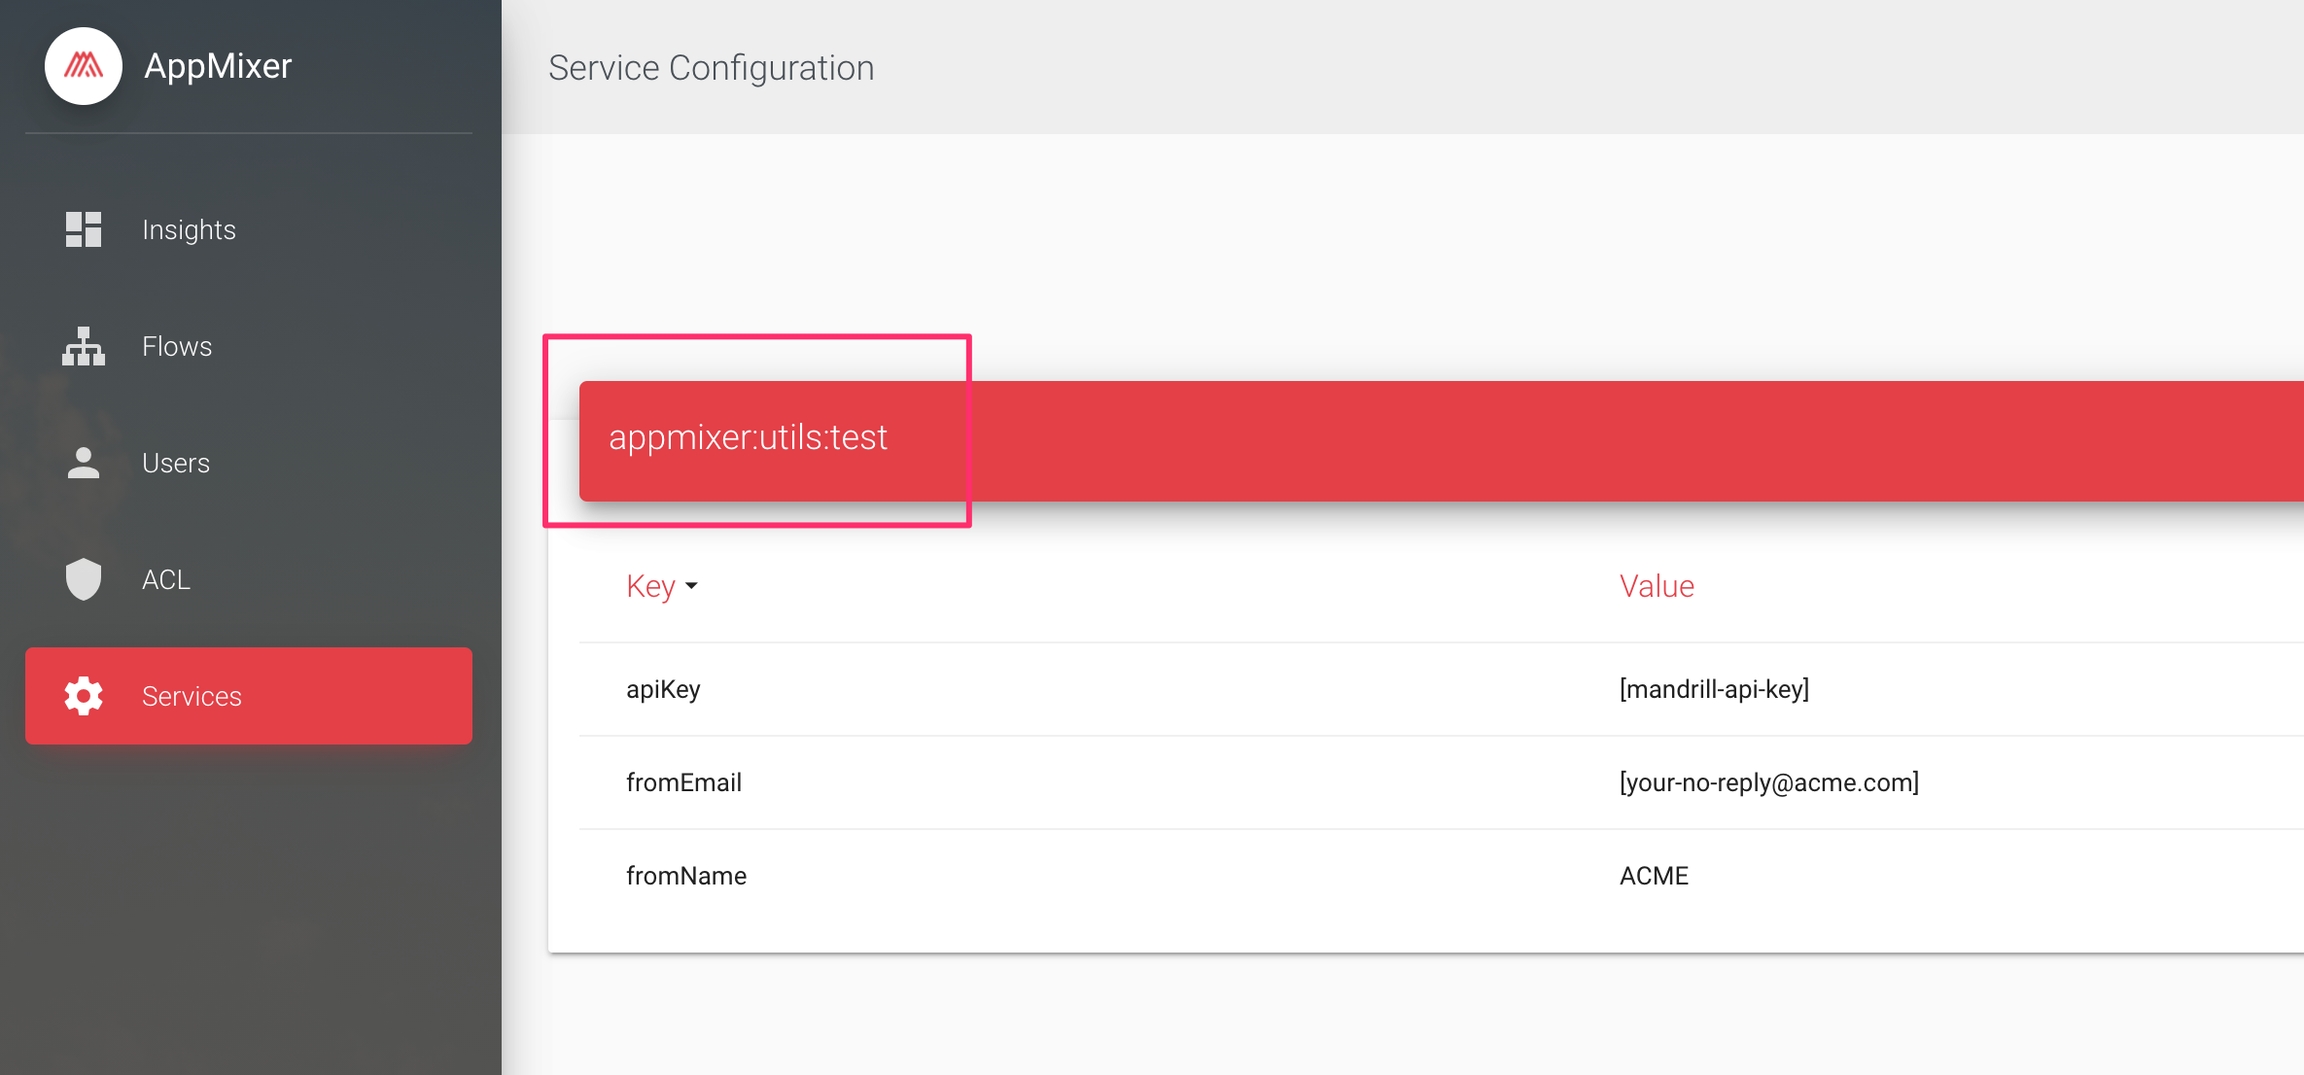The image size is (2304, 1075).
Task: Select the fromName row key
Action: pyautogui.click(x=686, y=876)
